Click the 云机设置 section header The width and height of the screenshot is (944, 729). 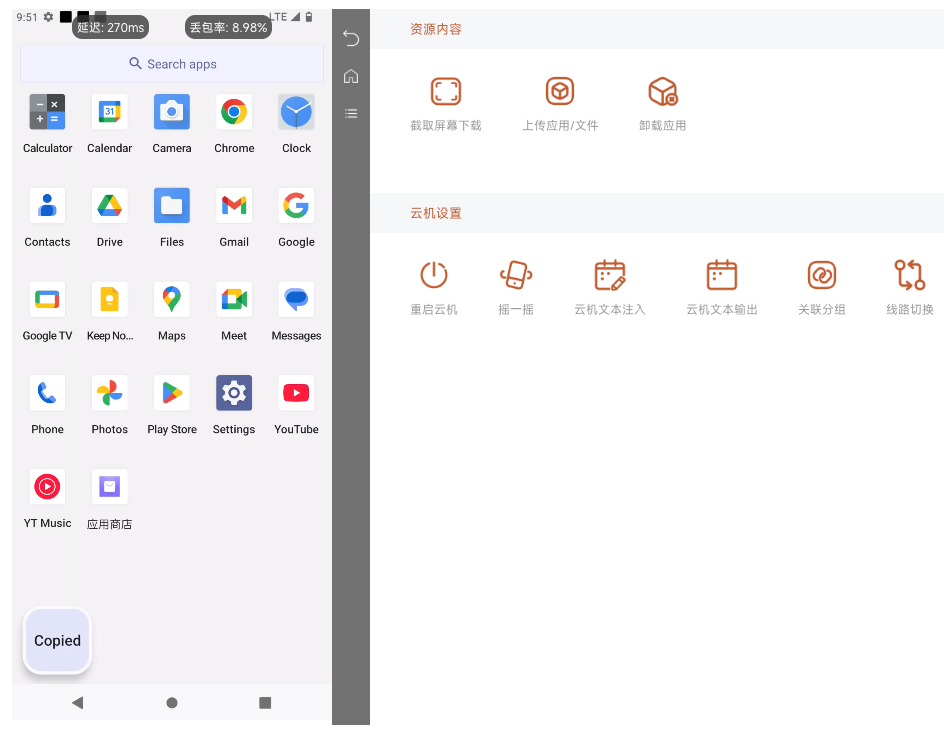pyautogui.click(x=436, y=213)
